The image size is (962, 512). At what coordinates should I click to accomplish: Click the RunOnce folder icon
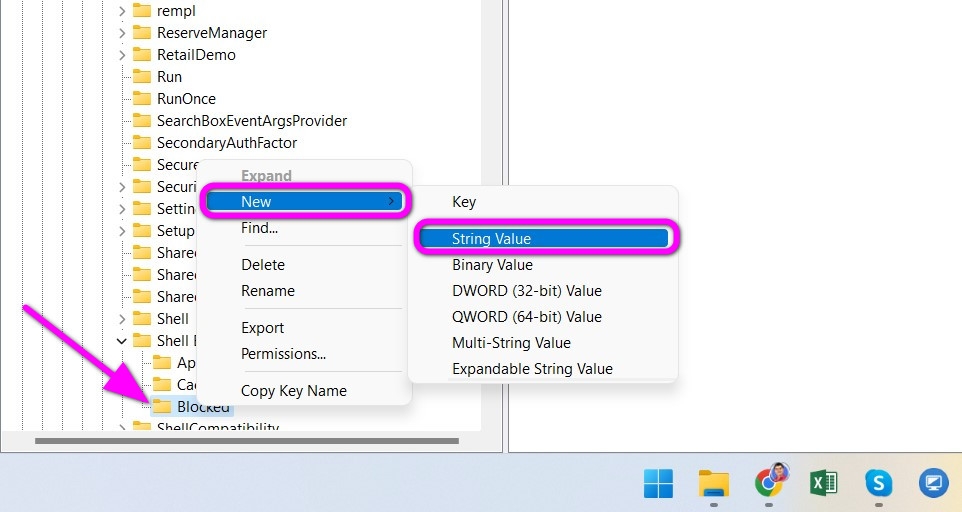click(142, 99)
